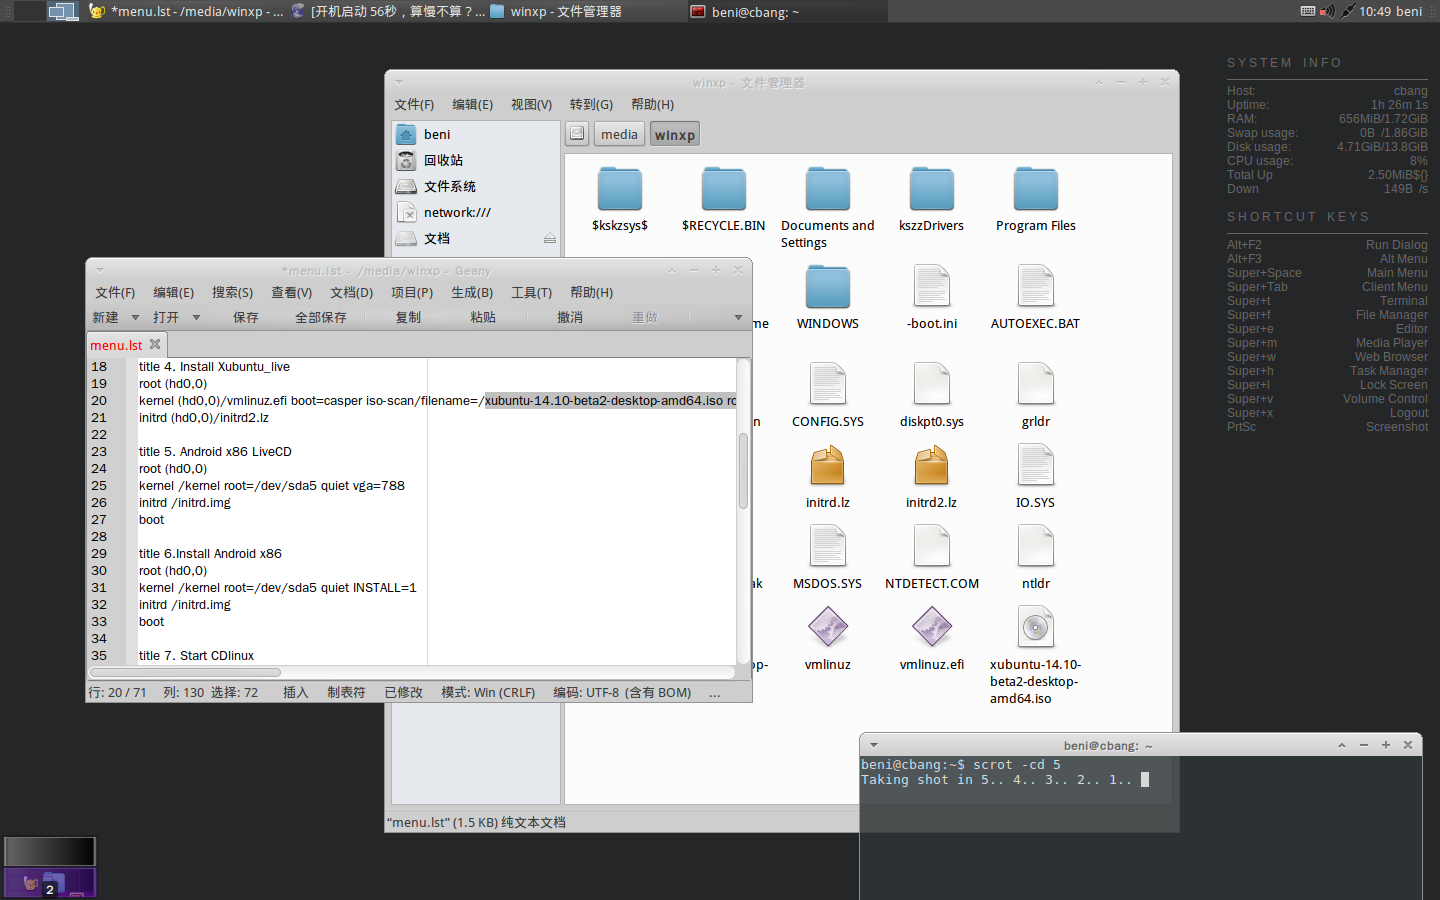Click 保存 button in Geany toolbar
The height and width of the screenshot is (900, 1440).
click(x=246, y=317)
